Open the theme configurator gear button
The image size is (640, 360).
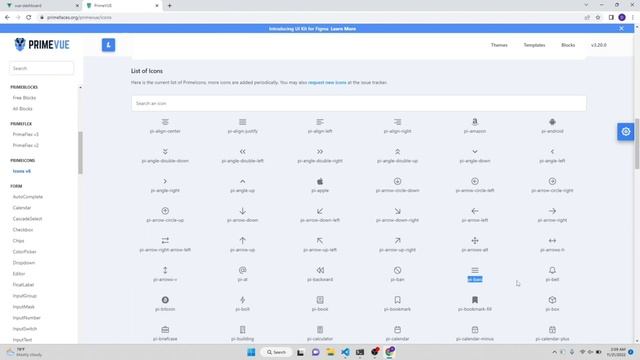[x=625, y=132]
